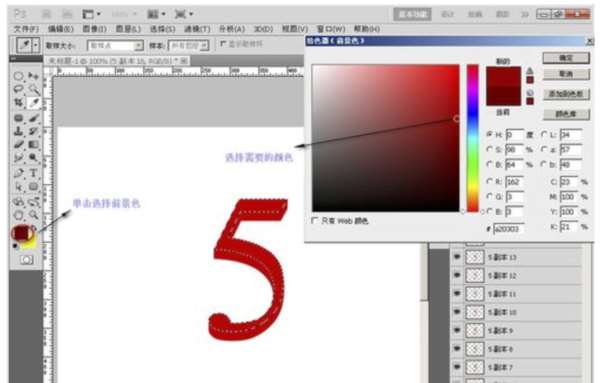Hide the '5 副本 13' layer

point(457,257)
